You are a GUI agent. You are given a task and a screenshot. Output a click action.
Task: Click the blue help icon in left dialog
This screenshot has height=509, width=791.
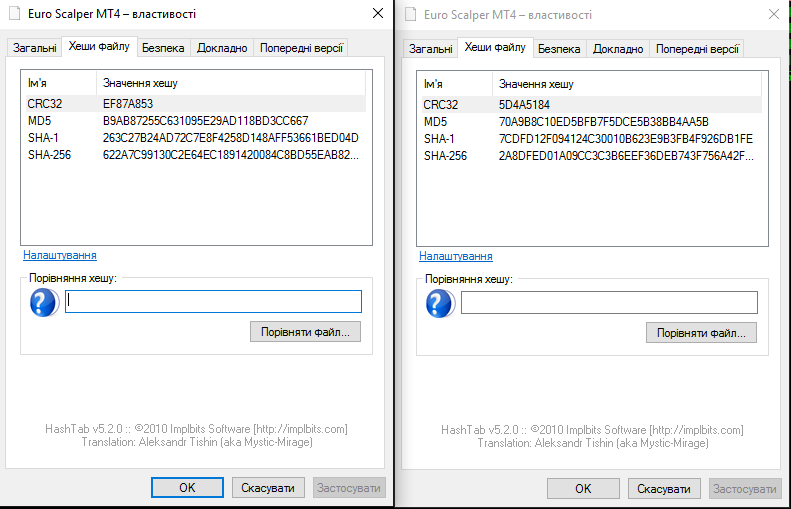(x=44, y=303)
